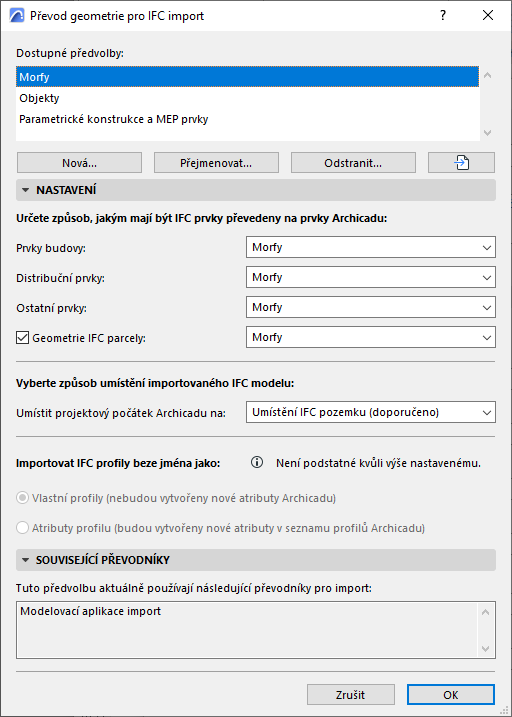Uncheck the Geometrie IFC parcely checkbox
The image size is (512, 717).
tap(22, 338)
